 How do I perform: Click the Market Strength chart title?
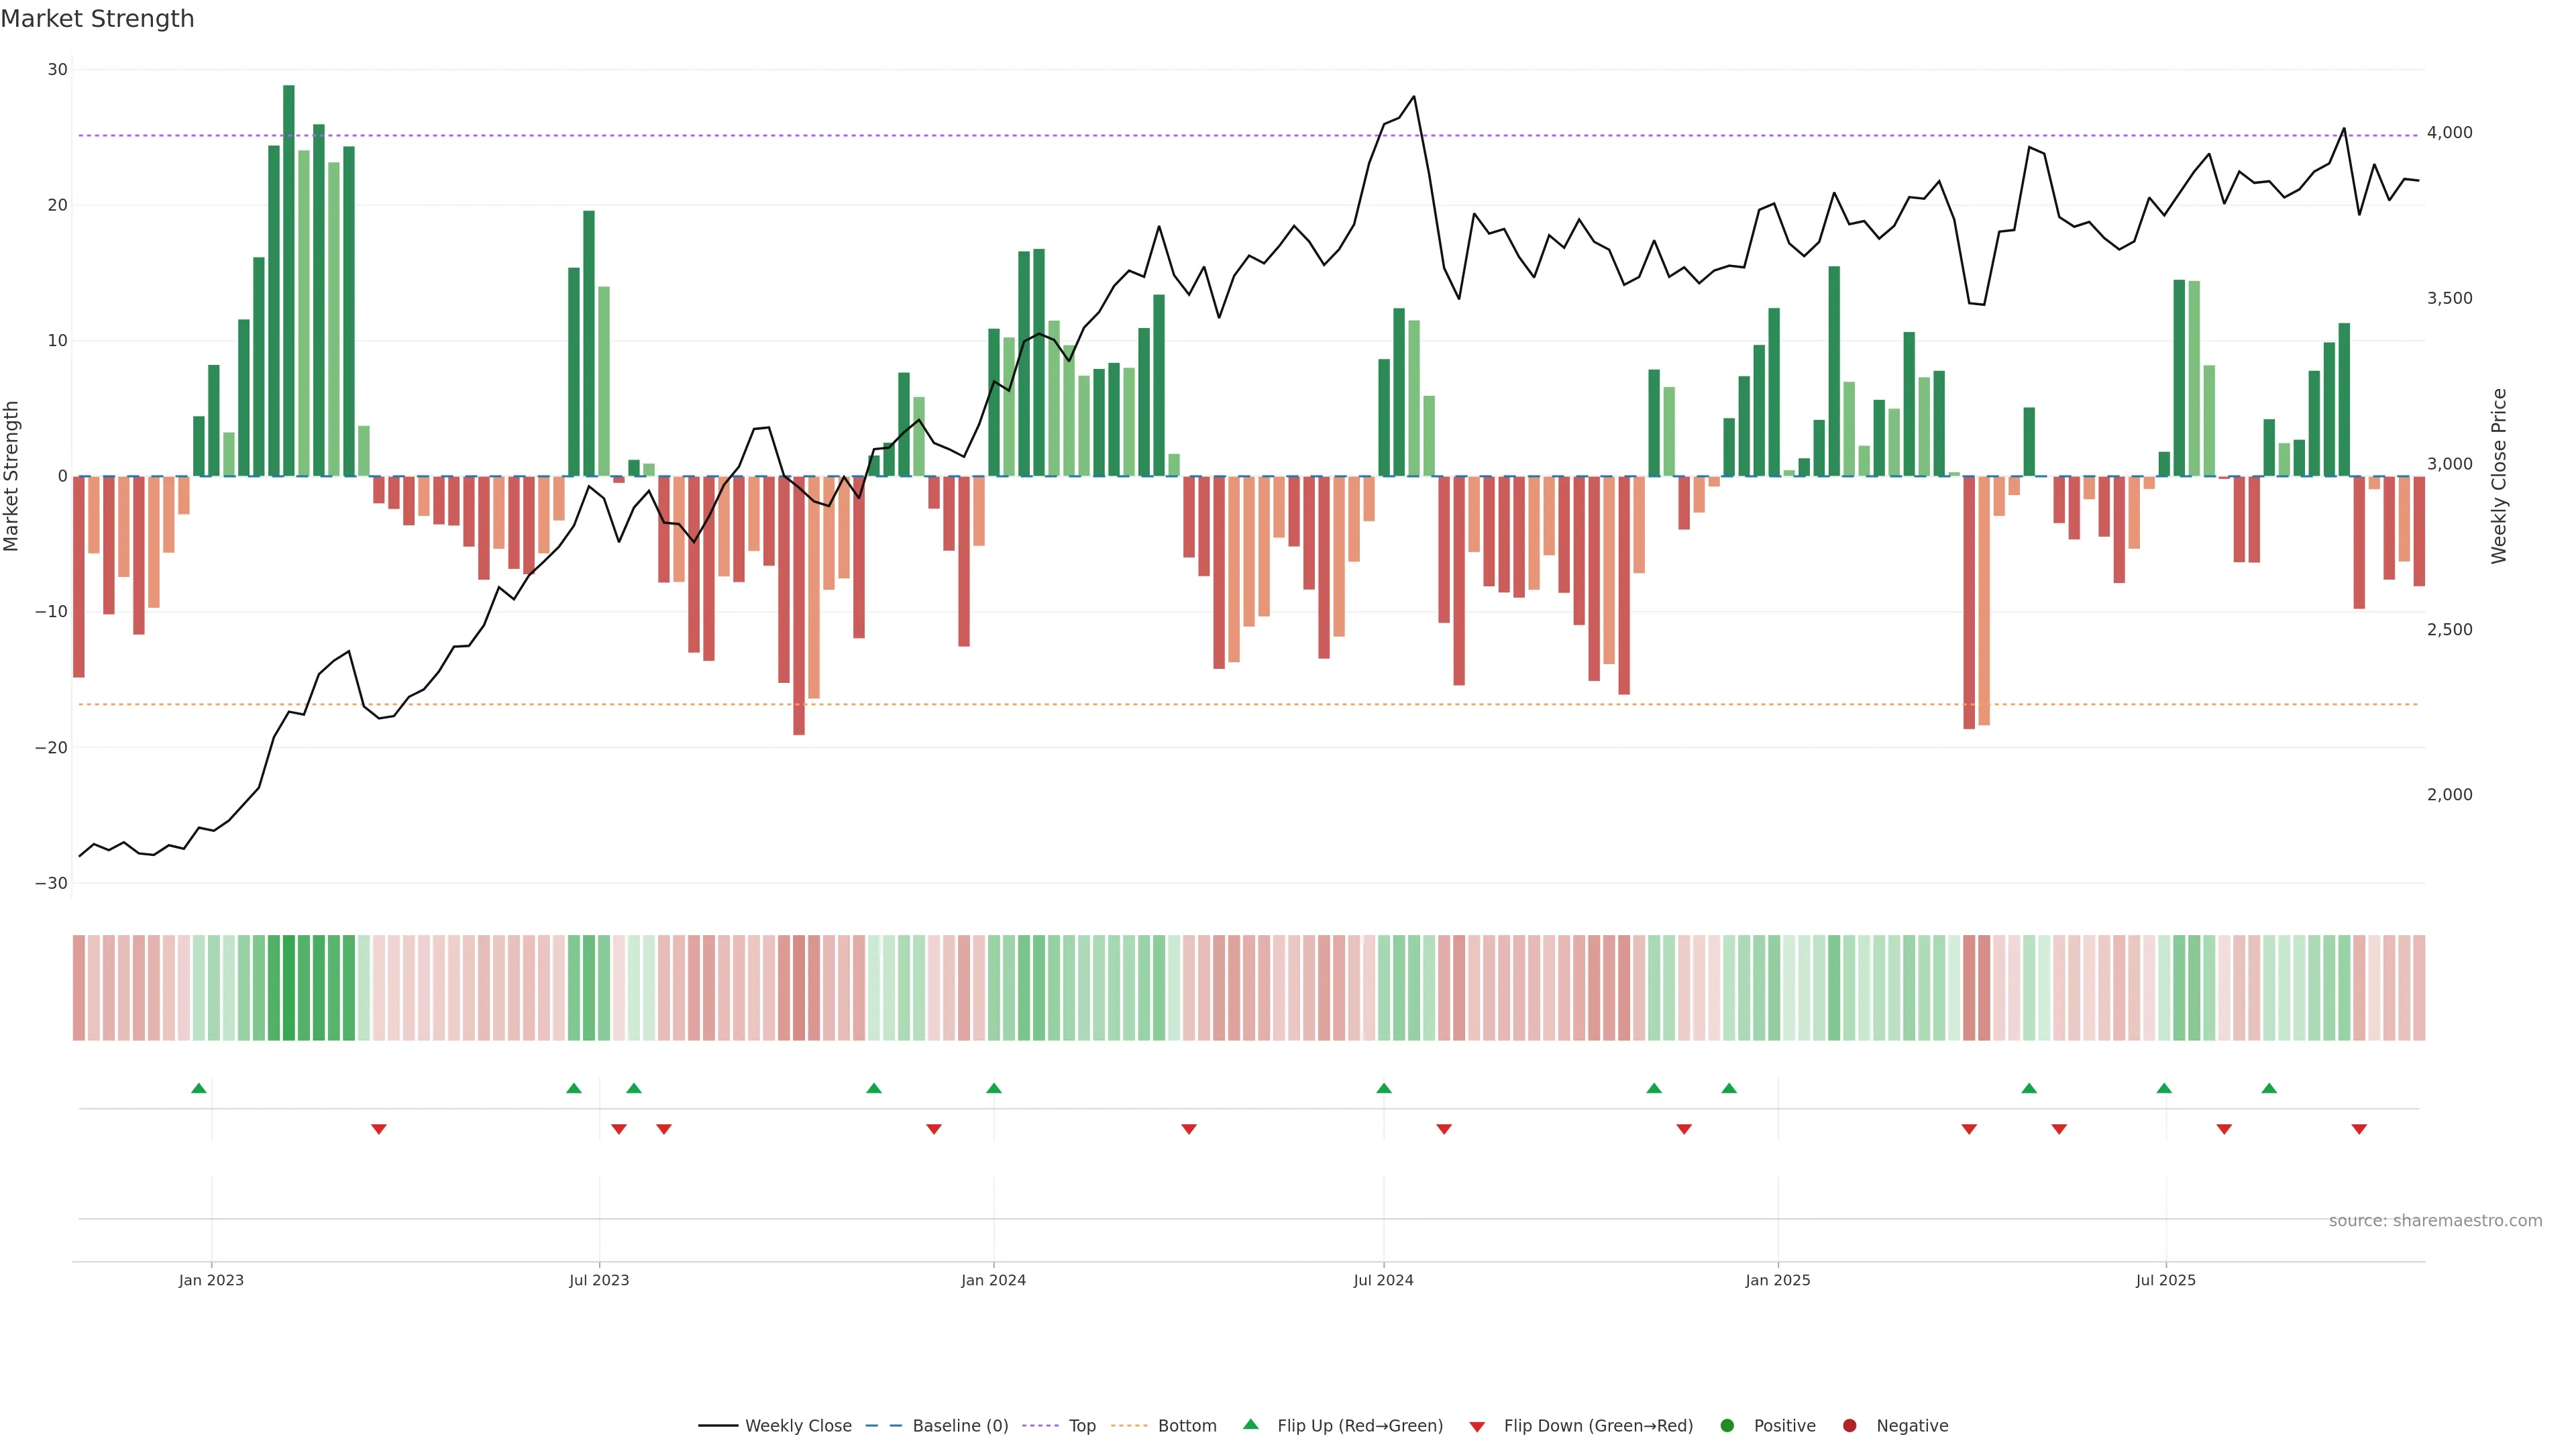tap(97, 19)
